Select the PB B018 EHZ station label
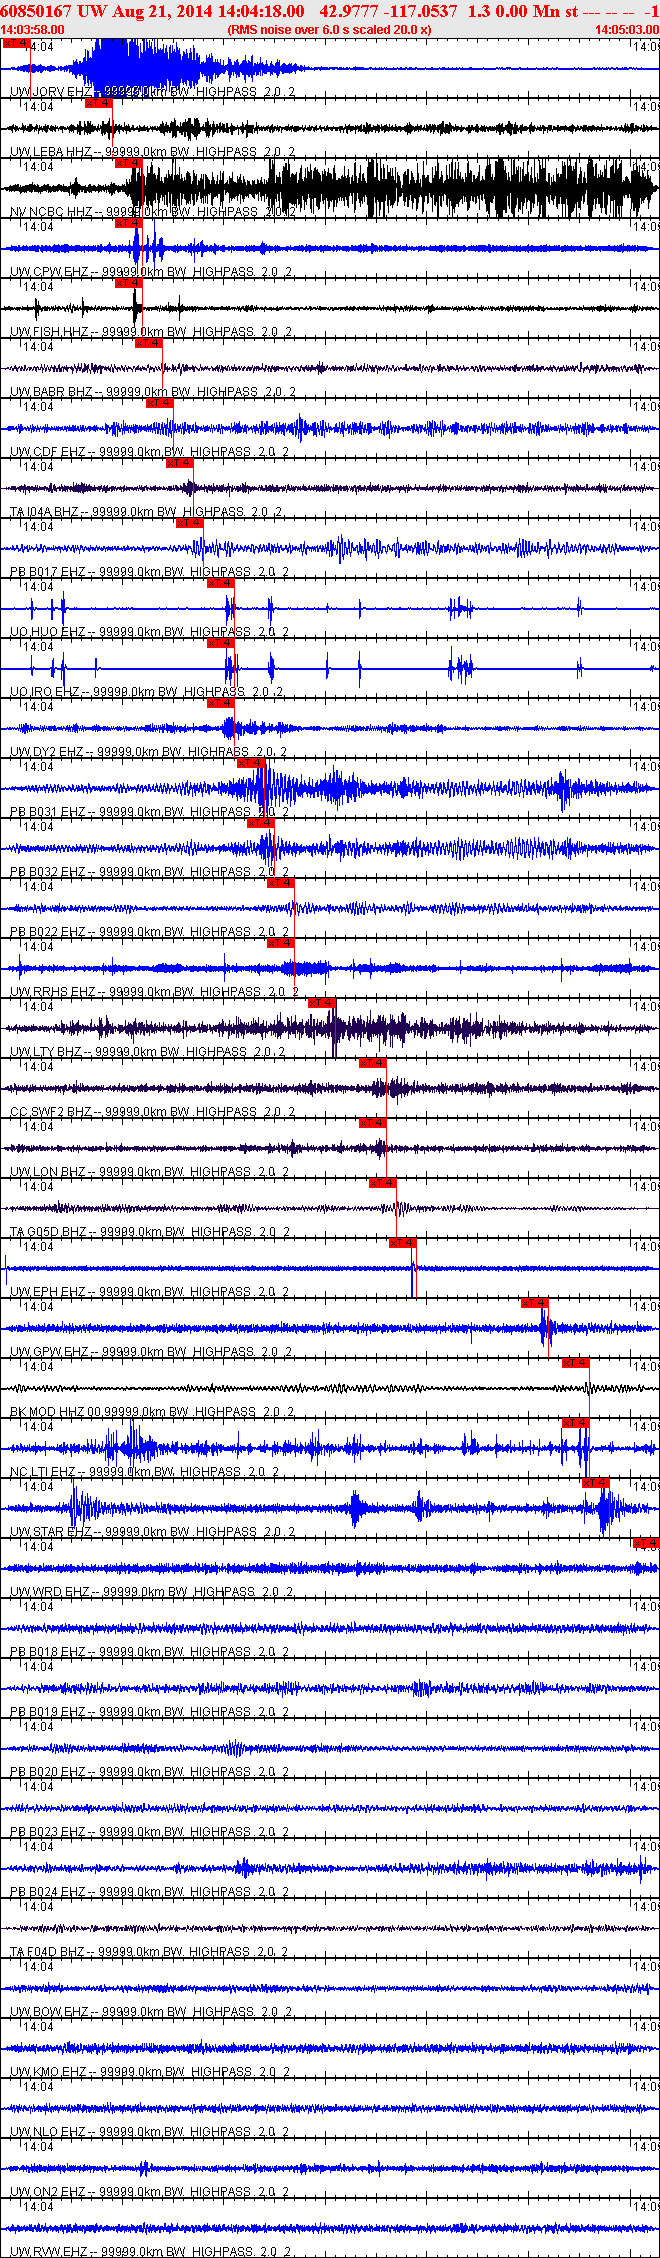 tap(49, 1652)
